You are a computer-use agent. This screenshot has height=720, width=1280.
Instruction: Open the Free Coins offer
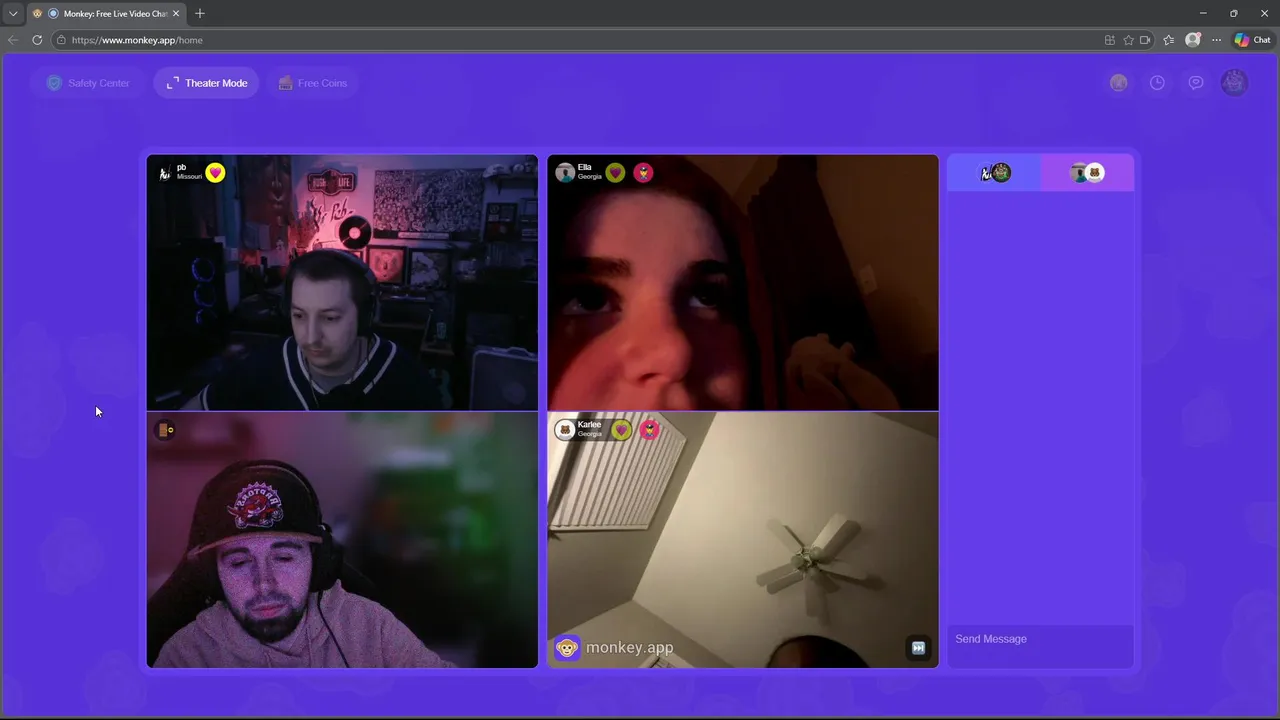(x=312, y=83)
